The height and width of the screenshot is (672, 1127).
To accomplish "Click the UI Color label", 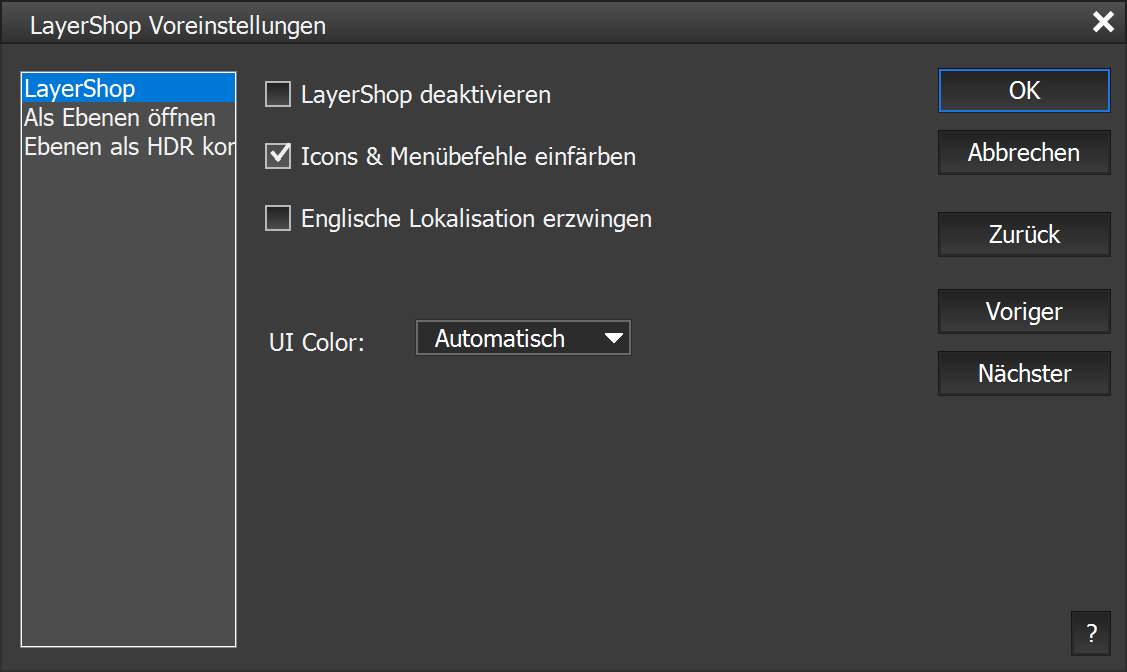I will coord(317,341).
